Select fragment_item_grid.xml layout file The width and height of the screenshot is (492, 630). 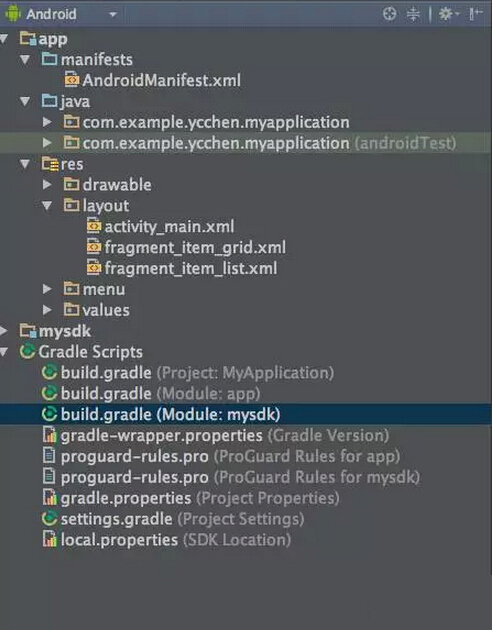click(195, 248)
